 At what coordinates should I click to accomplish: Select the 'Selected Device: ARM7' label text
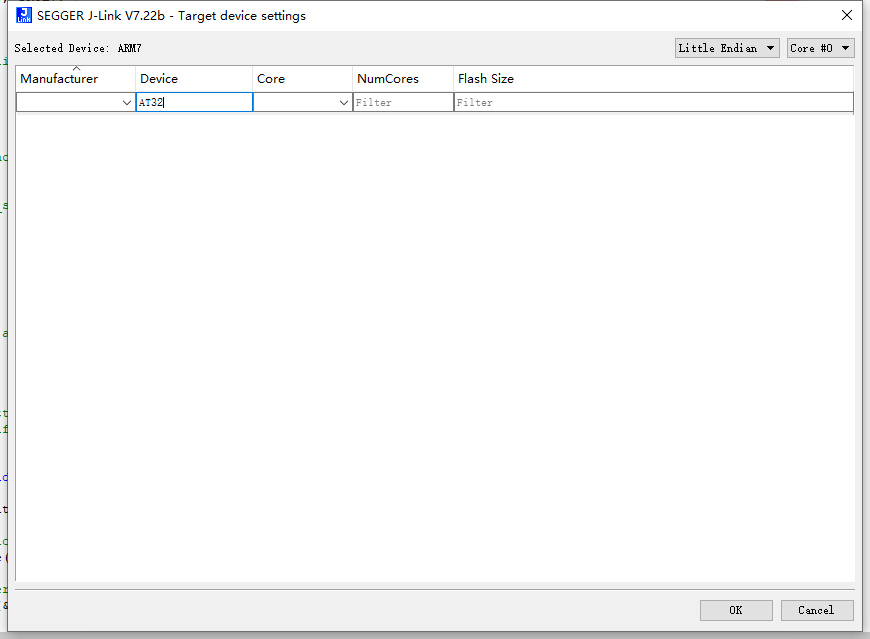tap(78, 48)
